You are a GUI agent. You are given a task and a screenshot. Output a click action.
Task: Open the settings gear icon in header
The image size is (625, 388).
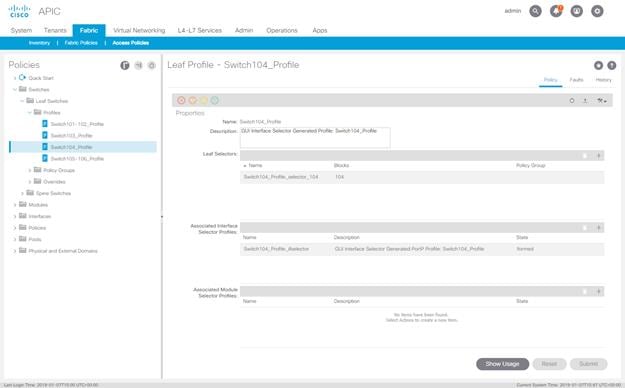[597, 11]
